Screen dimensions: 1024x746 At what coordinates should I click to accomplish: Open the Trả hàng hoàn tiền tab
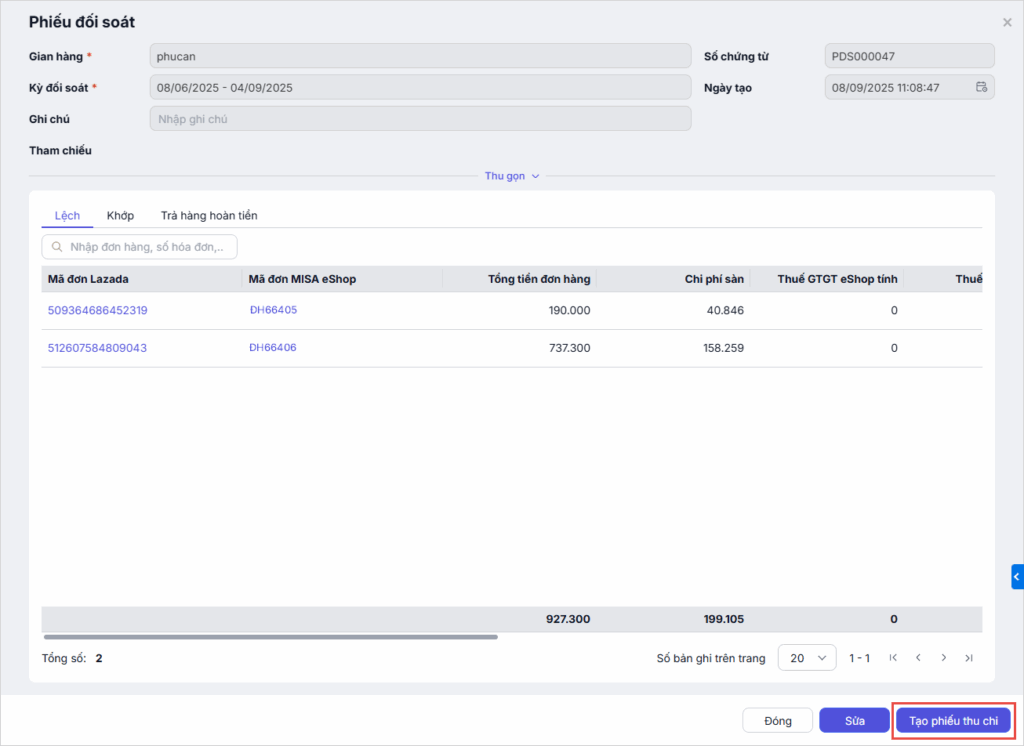tap(209, 215)
